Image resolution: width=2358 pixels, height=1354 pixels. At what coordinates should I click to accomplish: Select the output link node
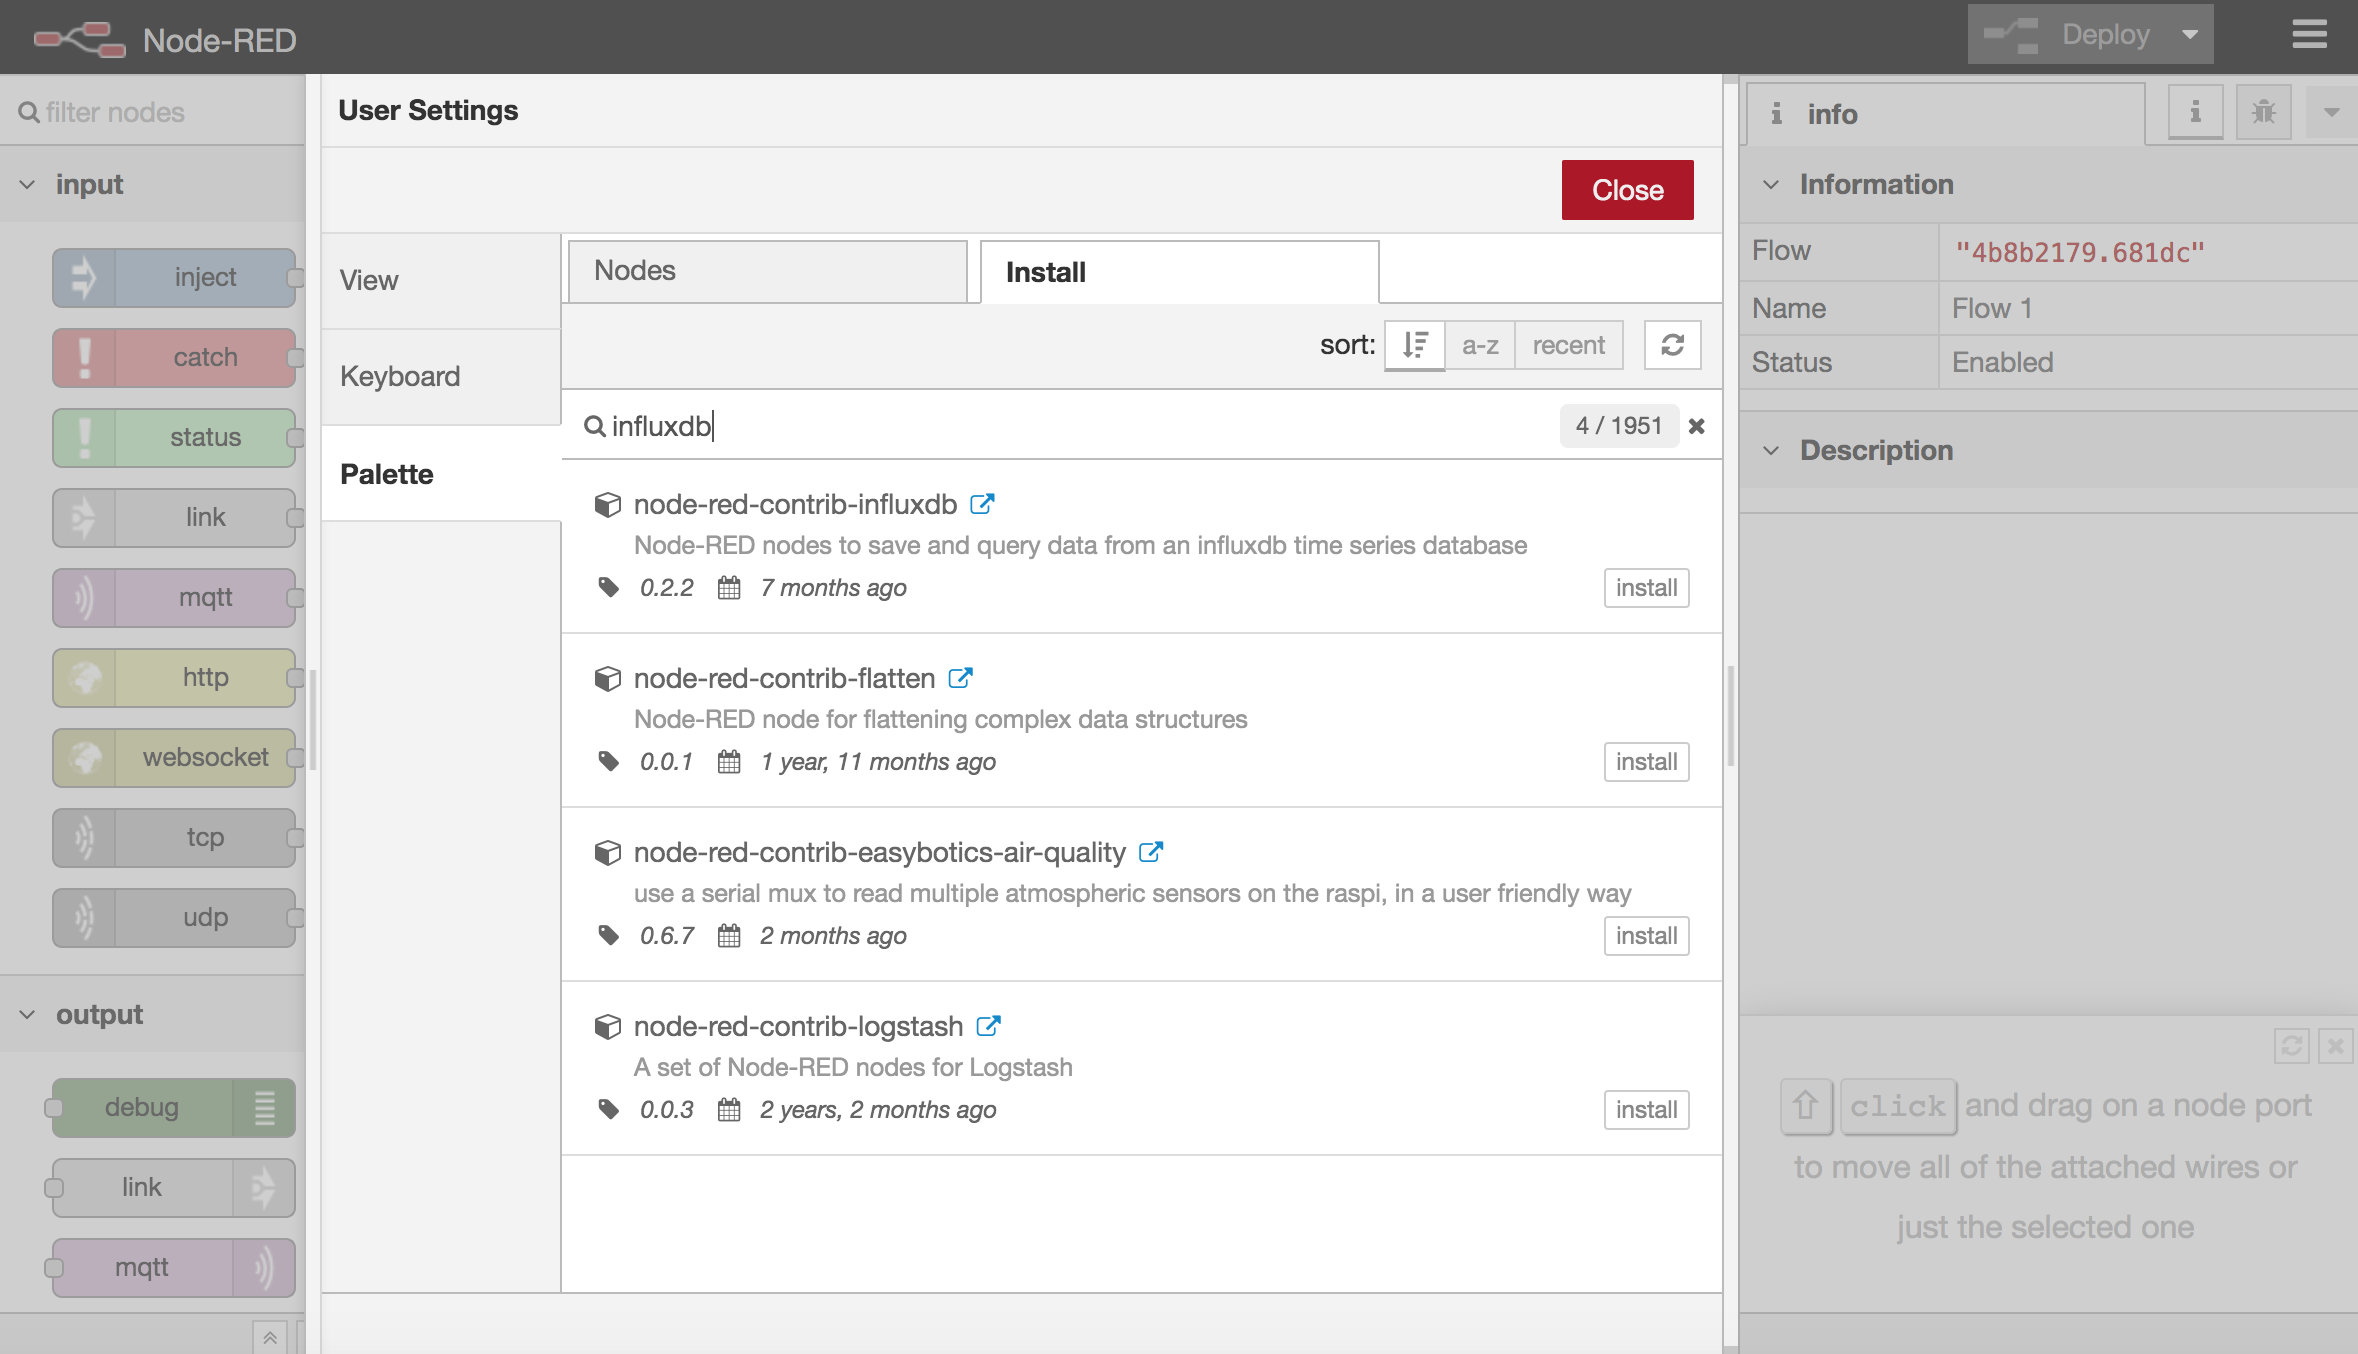click(174, 1188)
